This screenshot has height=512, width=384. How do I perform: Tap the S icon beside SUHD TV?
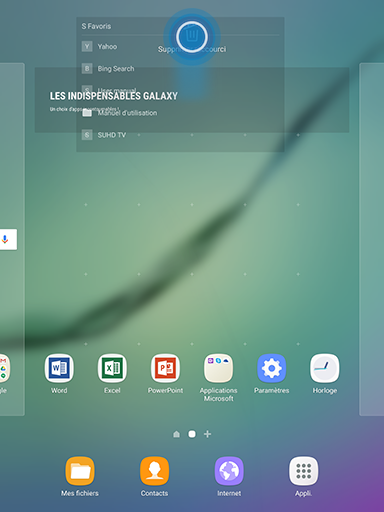click(87, 135)
